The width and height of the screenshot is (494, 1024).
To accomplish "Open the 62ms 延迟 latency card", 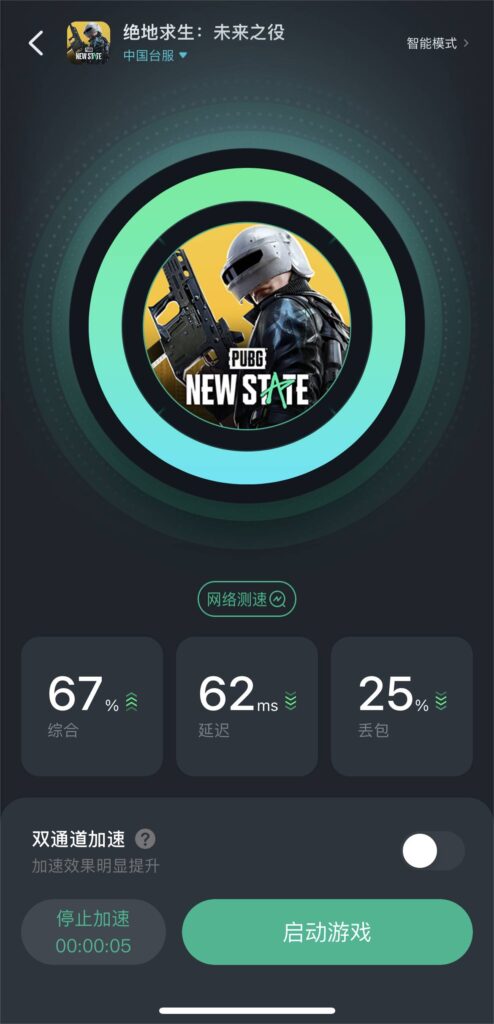I will point(247,706).
